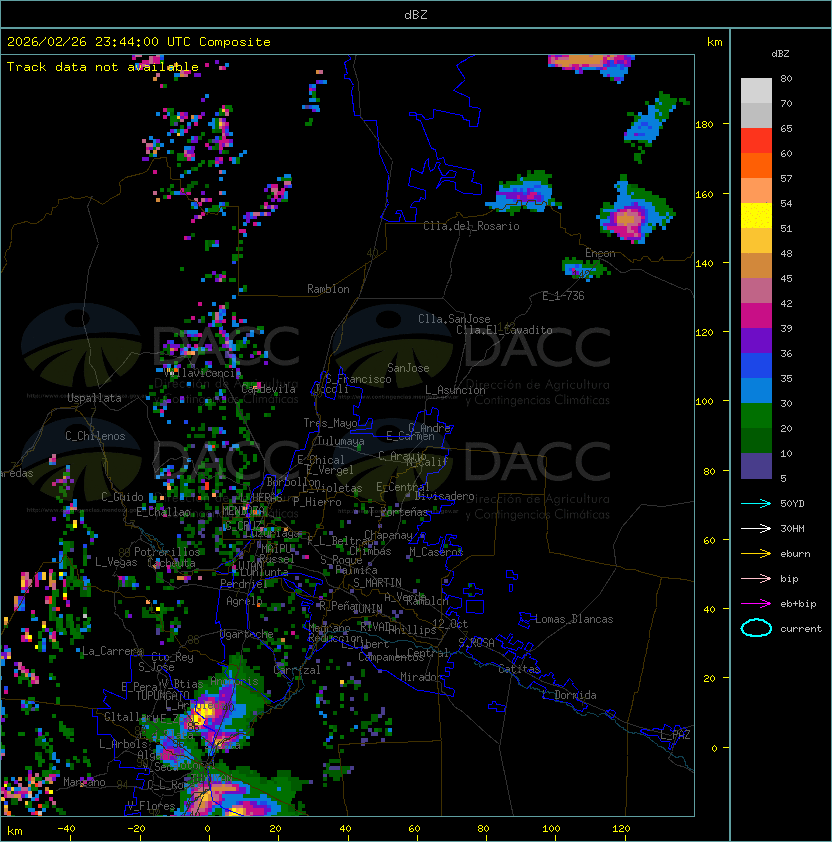This screenshot has width=832, height=842.
Task: Click the bright yellow 54 dBZ legend swatch
Action: pos(756,216)
